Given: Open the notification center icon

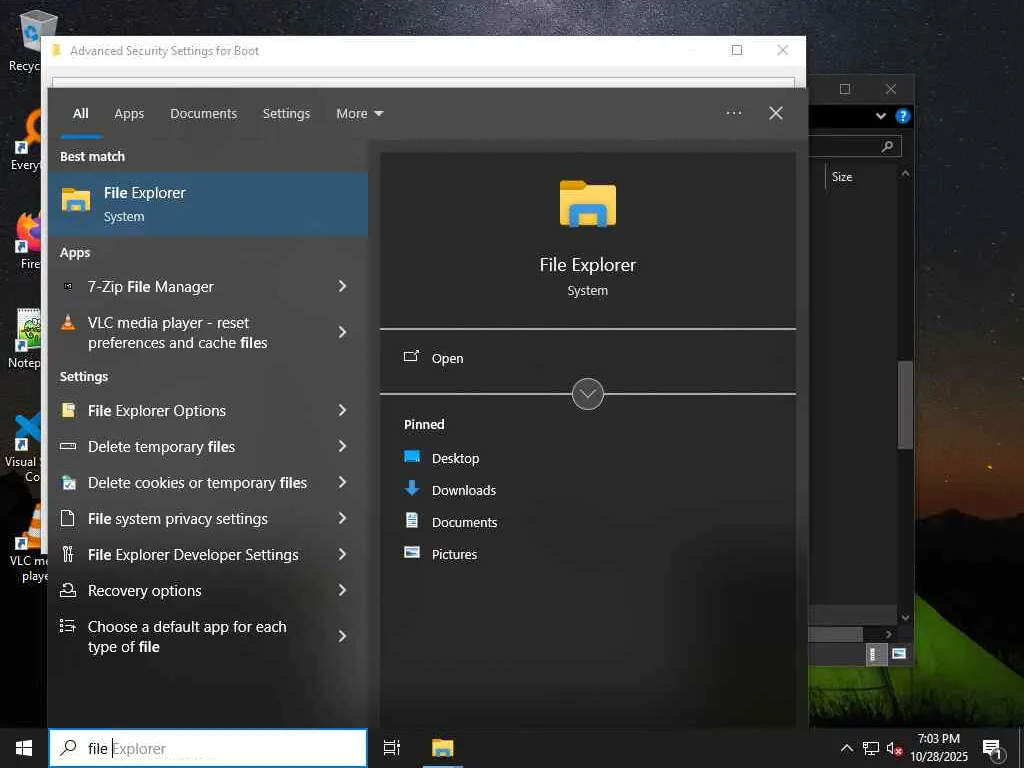Looking at the screenshot, I should [x=992, y=748].
